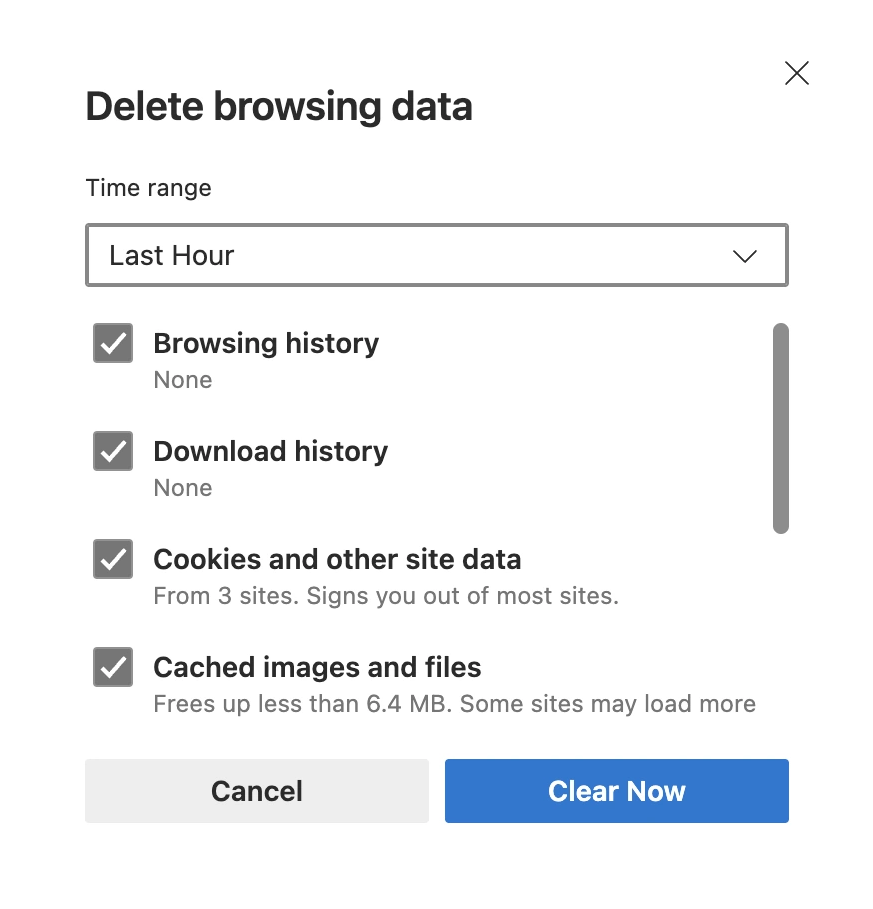
Task: Disable Cookies and other site data deletion
Action: click(x=112, y=559)
